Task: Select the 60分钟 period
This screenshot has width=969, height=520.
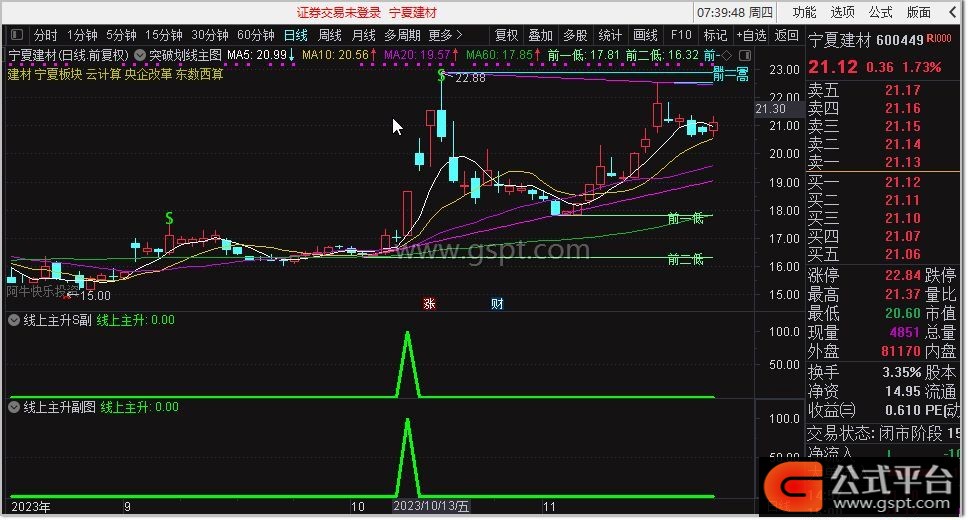Action: 256,35
